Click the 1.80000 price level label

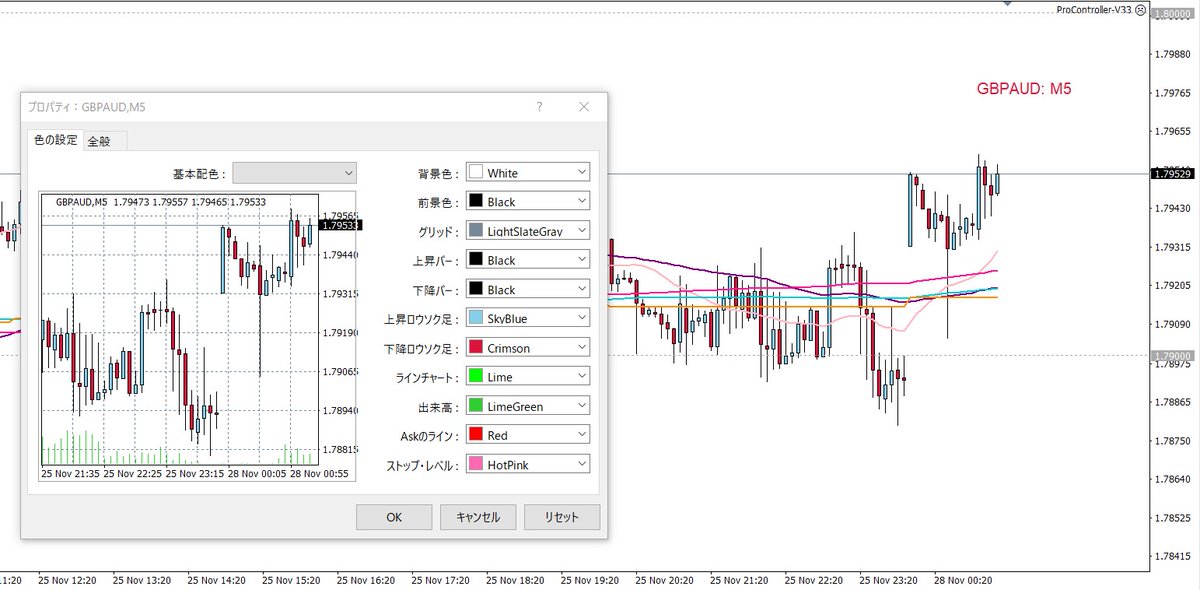[x=1172, y=14]
